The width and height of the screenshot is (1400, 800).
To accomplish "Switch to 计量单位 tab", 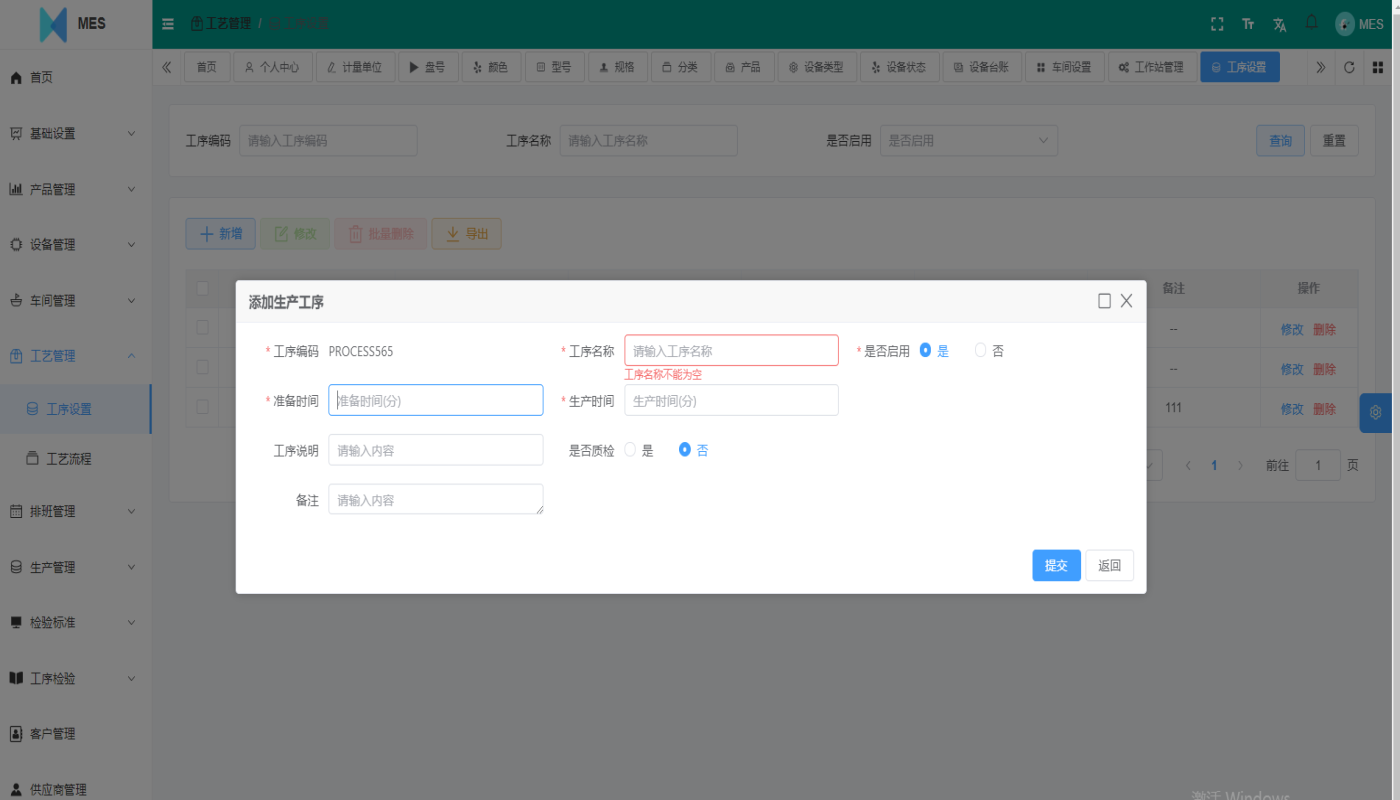I will pyautogui.click(x=355, y=67).
